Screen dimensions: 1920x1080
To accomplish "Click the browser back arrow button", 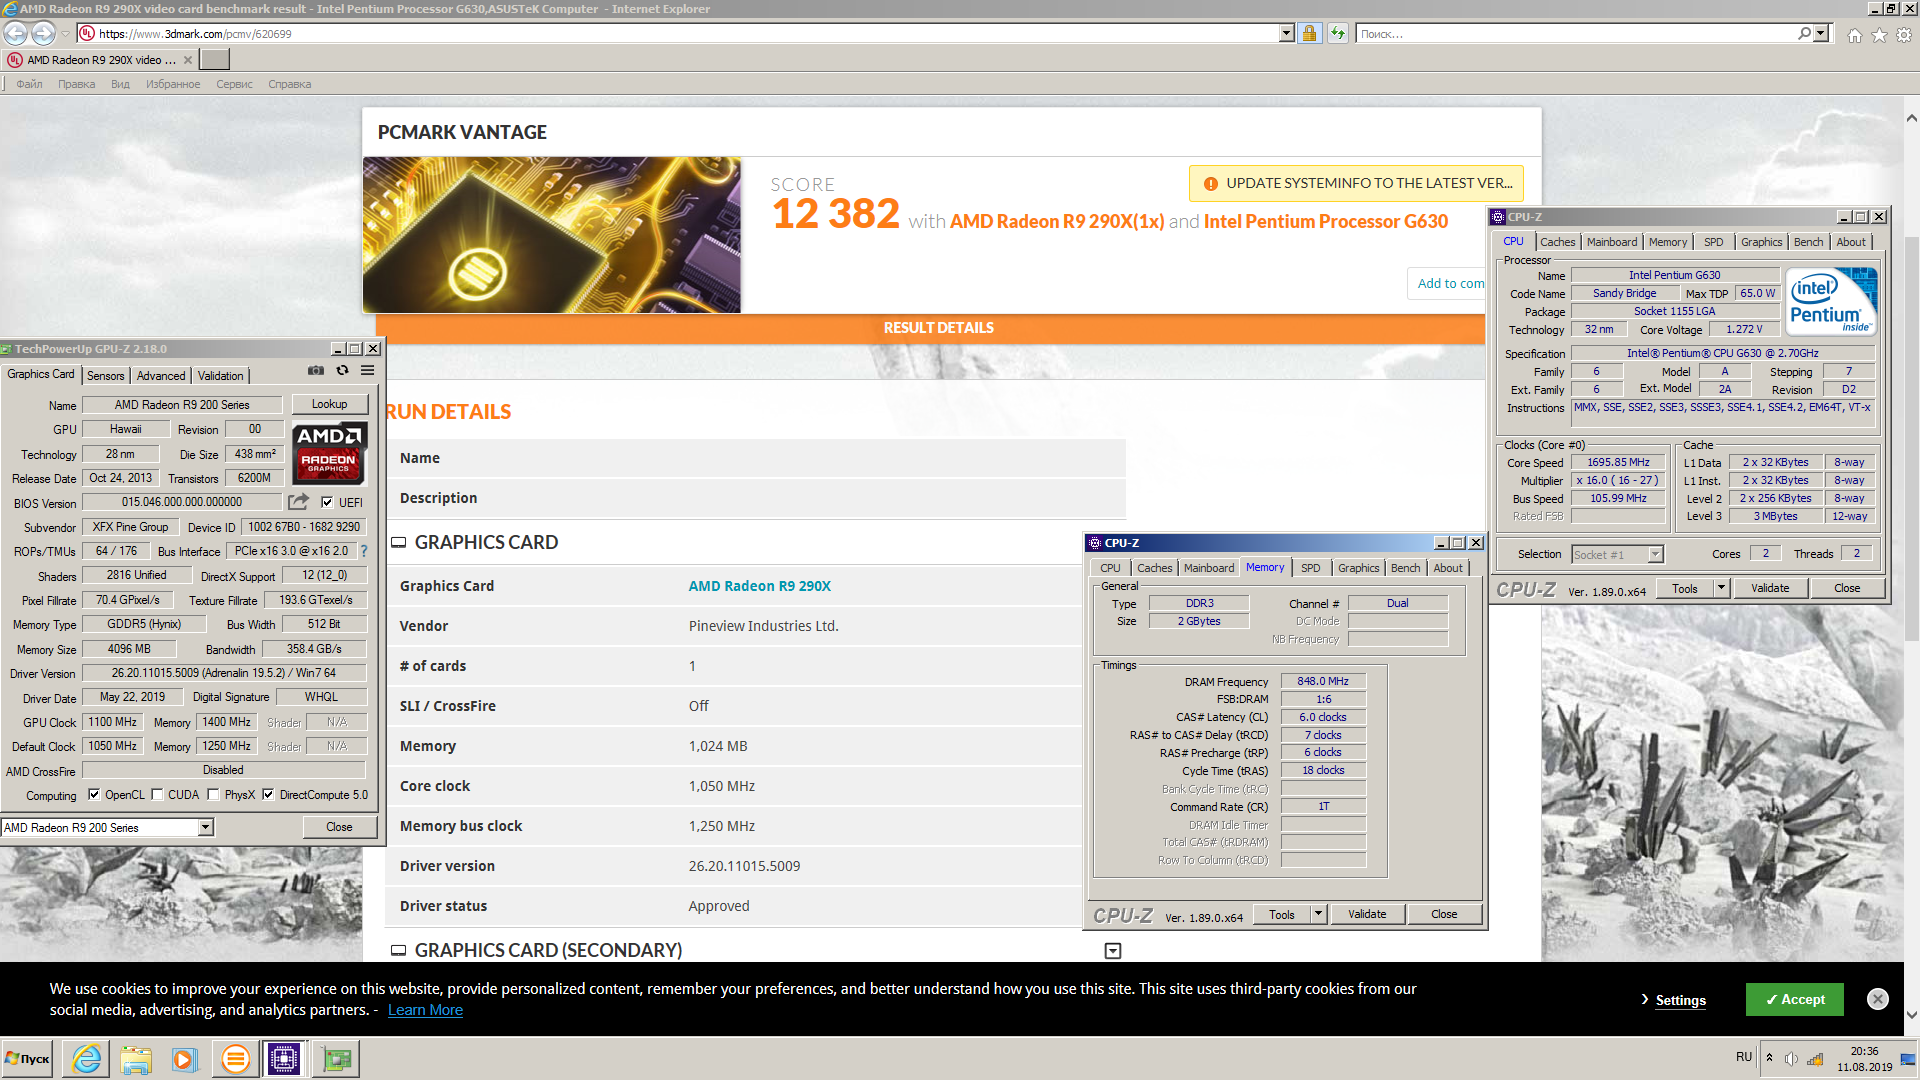I will point(16,33).
